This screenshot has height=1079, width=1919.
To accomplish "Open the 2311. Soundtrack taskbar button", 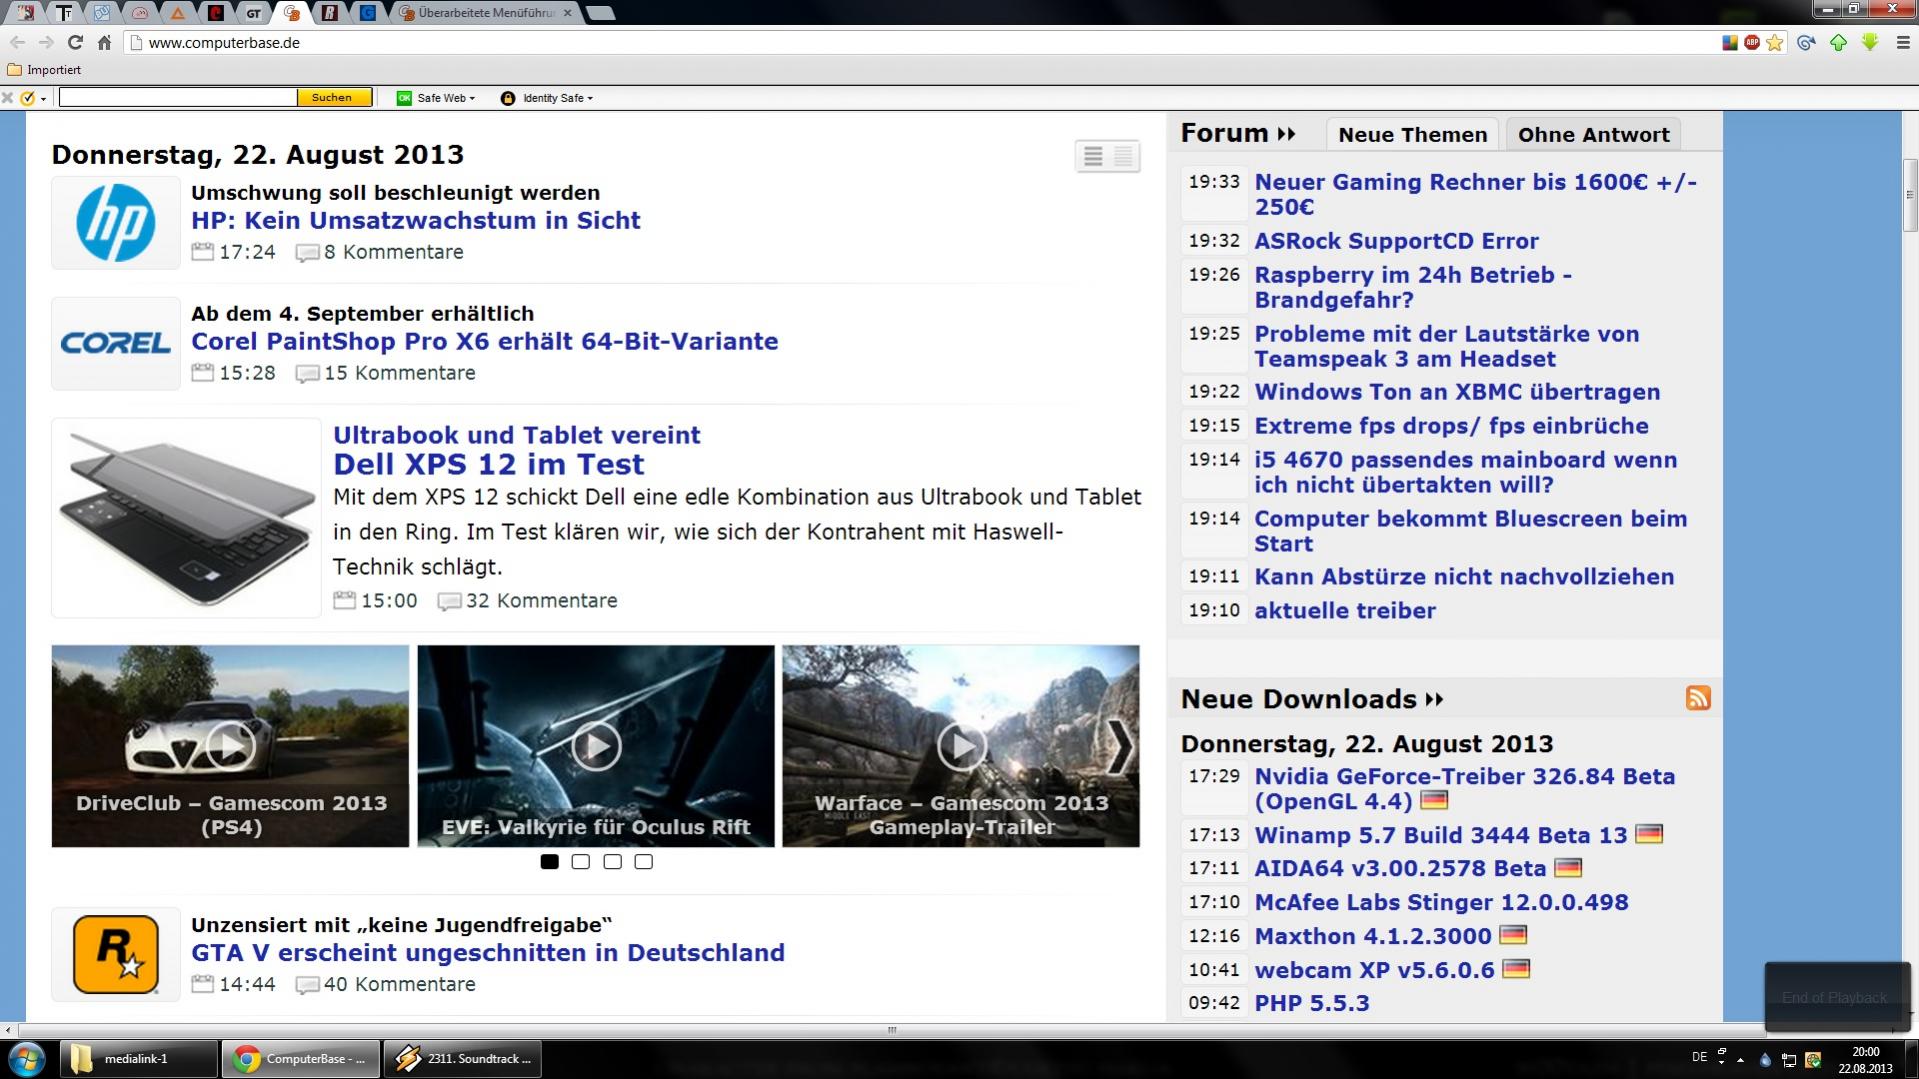I will pos(463,1058).
